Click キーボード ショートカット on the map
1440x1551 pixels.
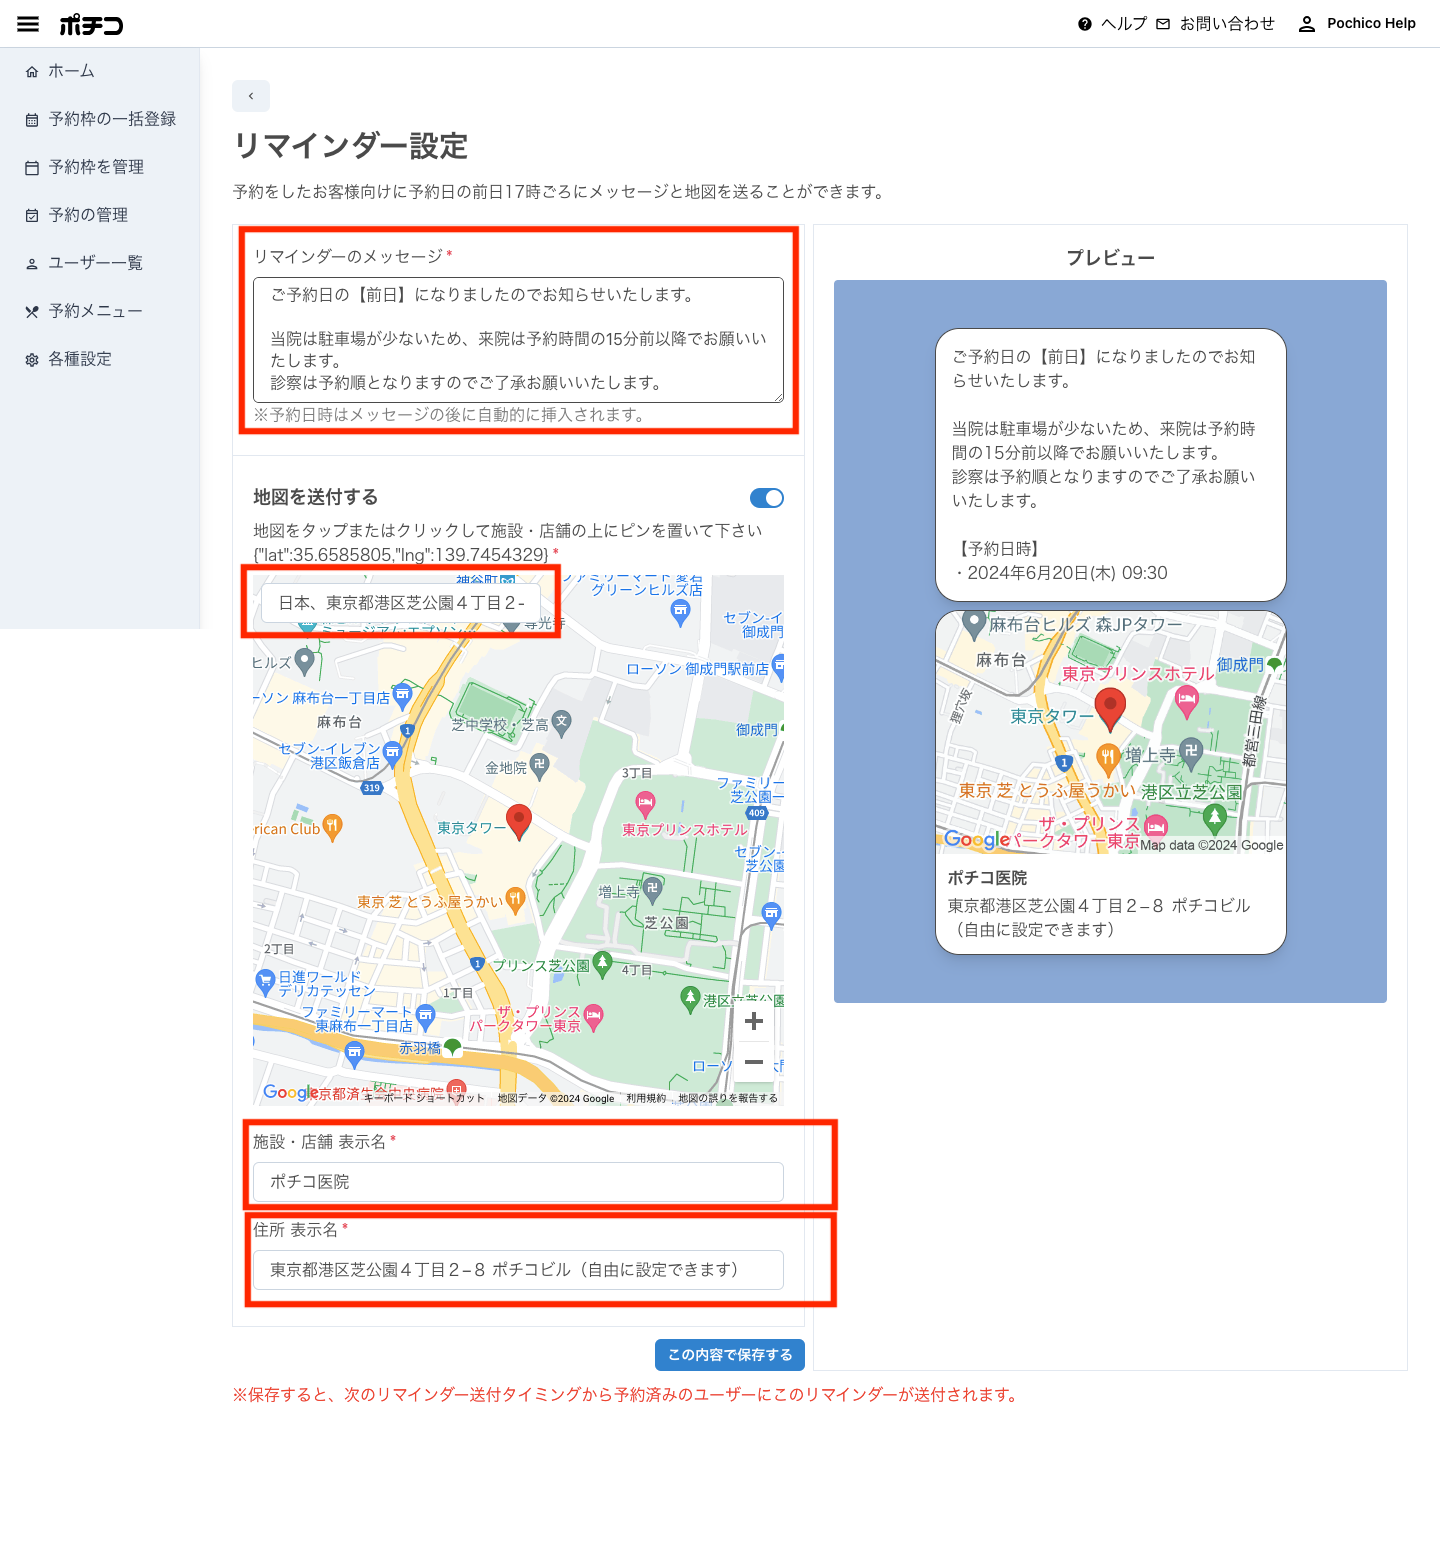(x=424, y=1098)
